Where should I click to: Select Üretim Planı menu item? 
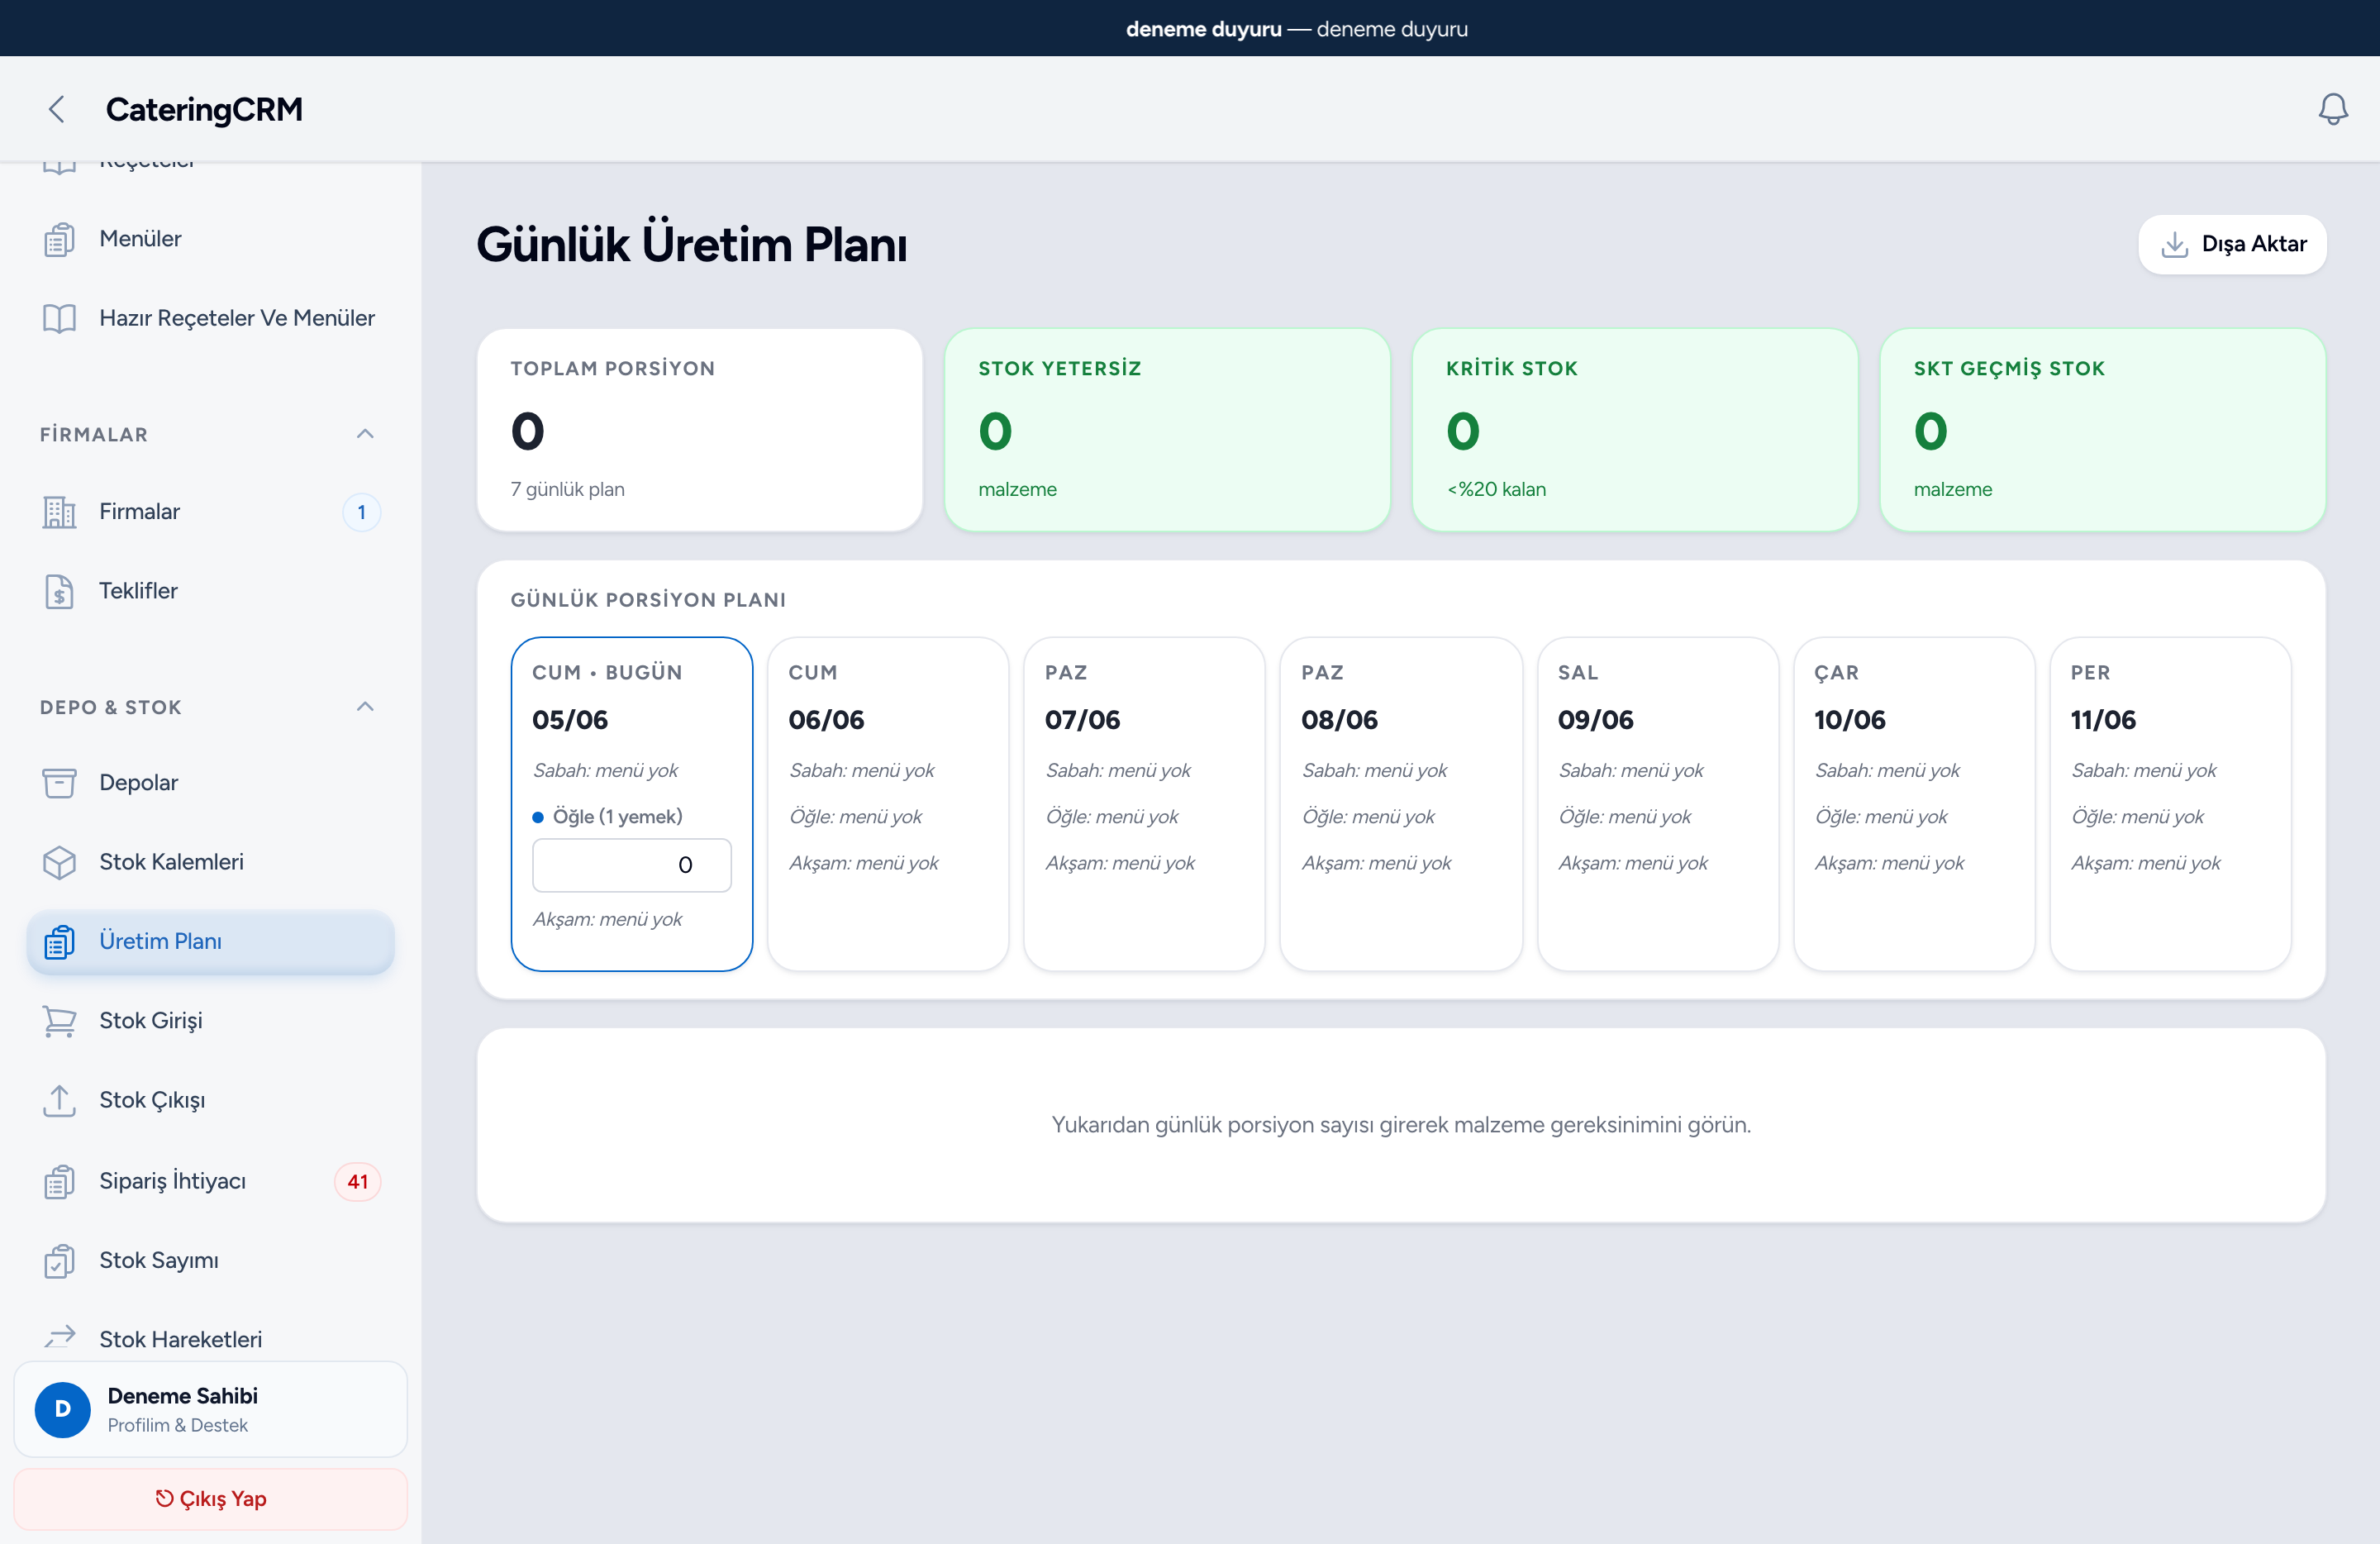[x=210, y=941]
